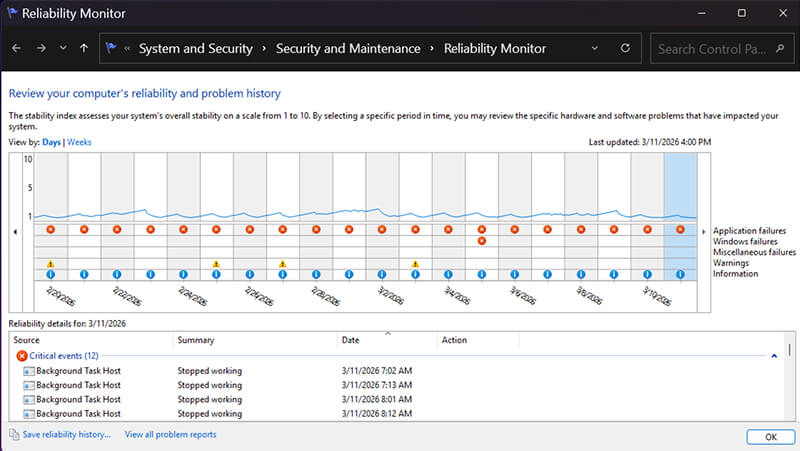Viewport: 800px width, 451px height.
Task: Open chevron after System and Security breadcrumb
Action: click(x=264, y=48)
